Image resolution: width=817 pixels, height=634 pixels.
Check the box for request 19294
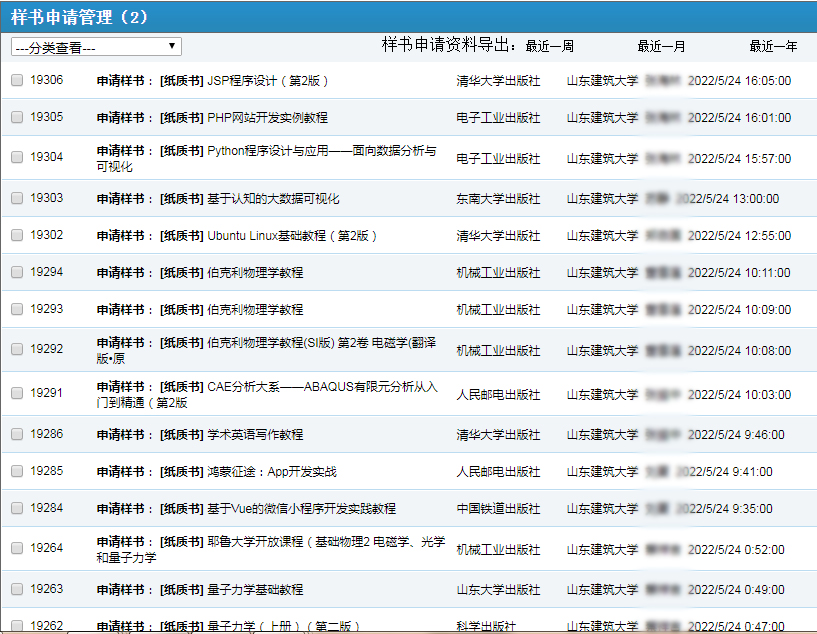point(17,273)
